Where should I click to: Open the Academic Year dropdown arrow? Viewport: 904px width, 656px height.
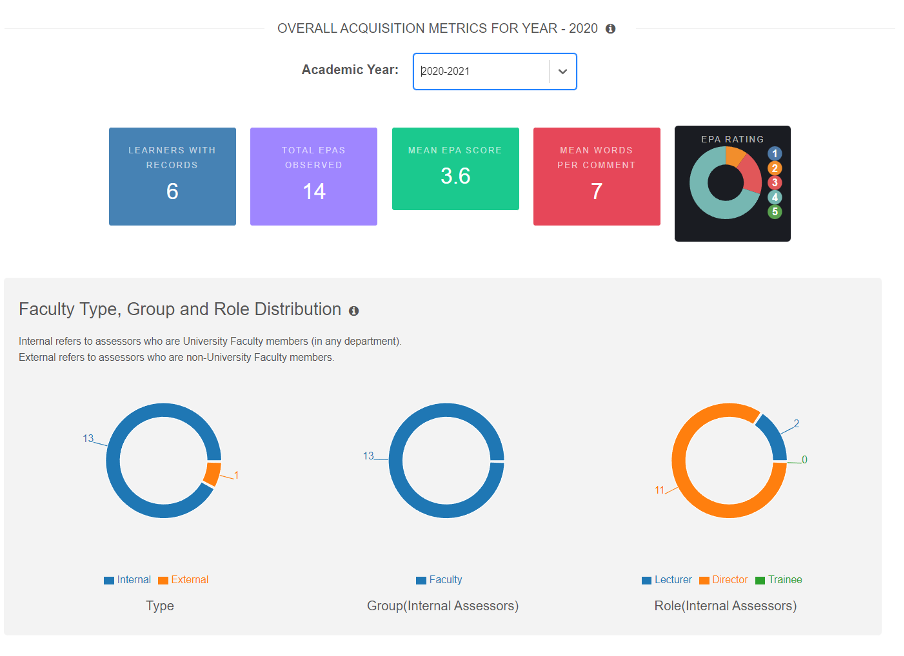(x=562, y=72)
